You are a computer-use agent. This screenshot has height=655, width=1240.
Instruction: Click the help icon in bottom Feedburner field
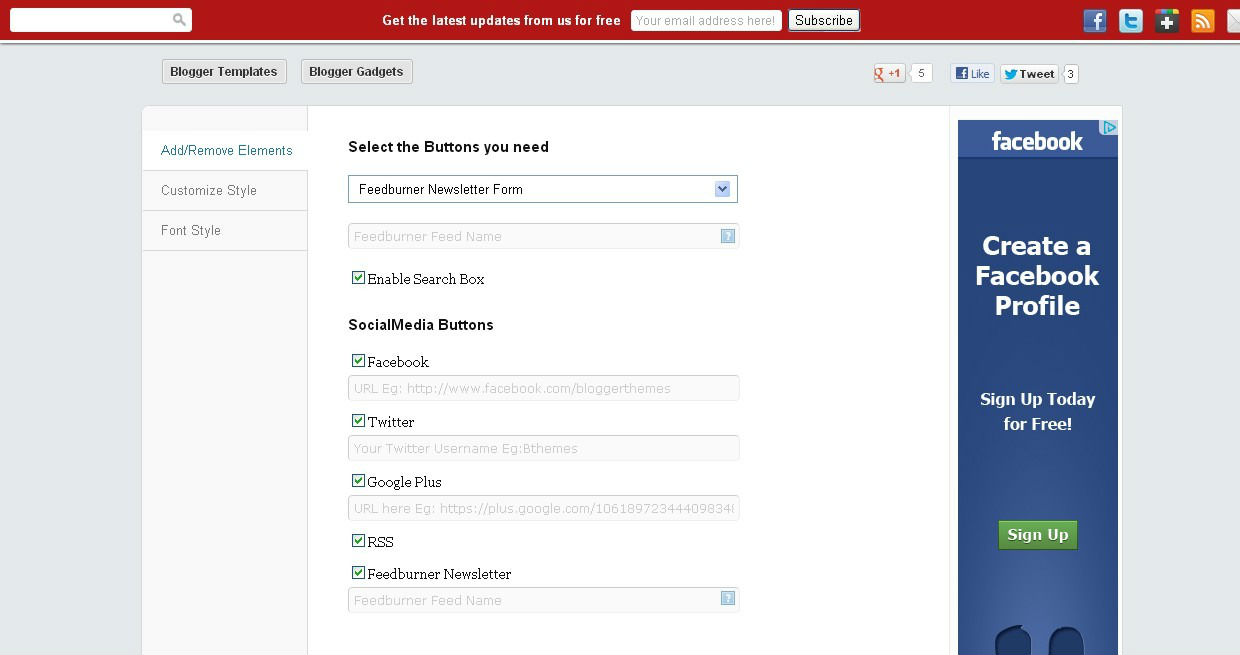[728, 598]
